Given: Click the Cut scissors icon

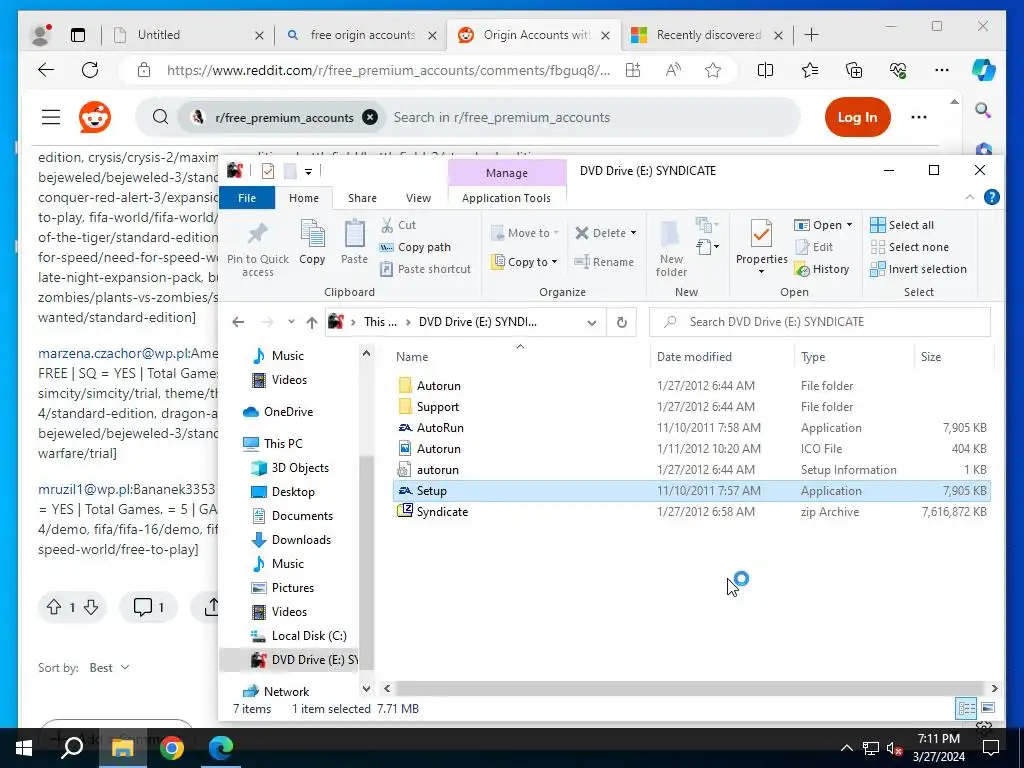Looking at the screenshot, I should tap(387, 225).
